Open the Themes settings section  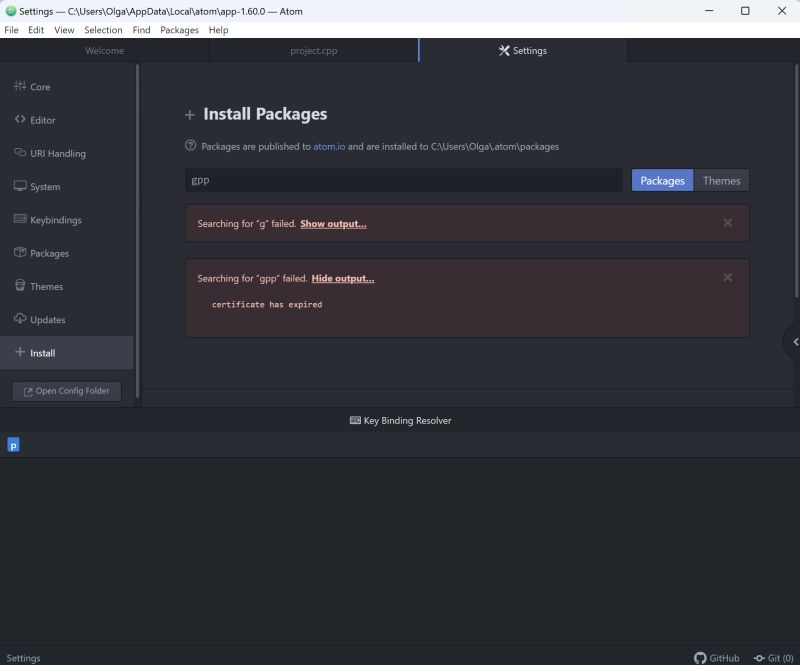48,286
